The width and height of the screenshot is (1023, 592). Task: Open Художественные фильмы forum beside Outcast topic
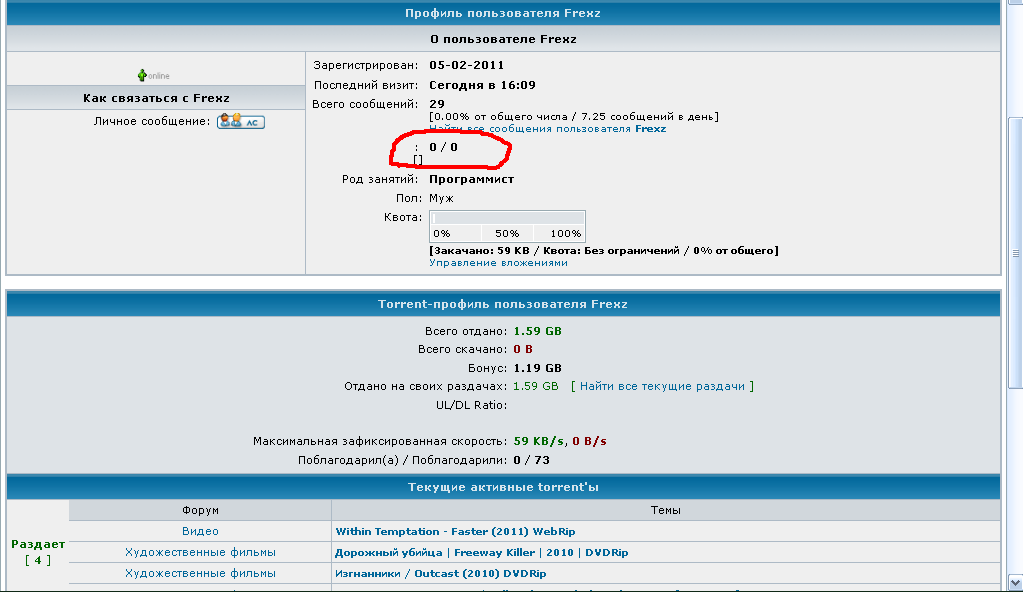(200, 573)
